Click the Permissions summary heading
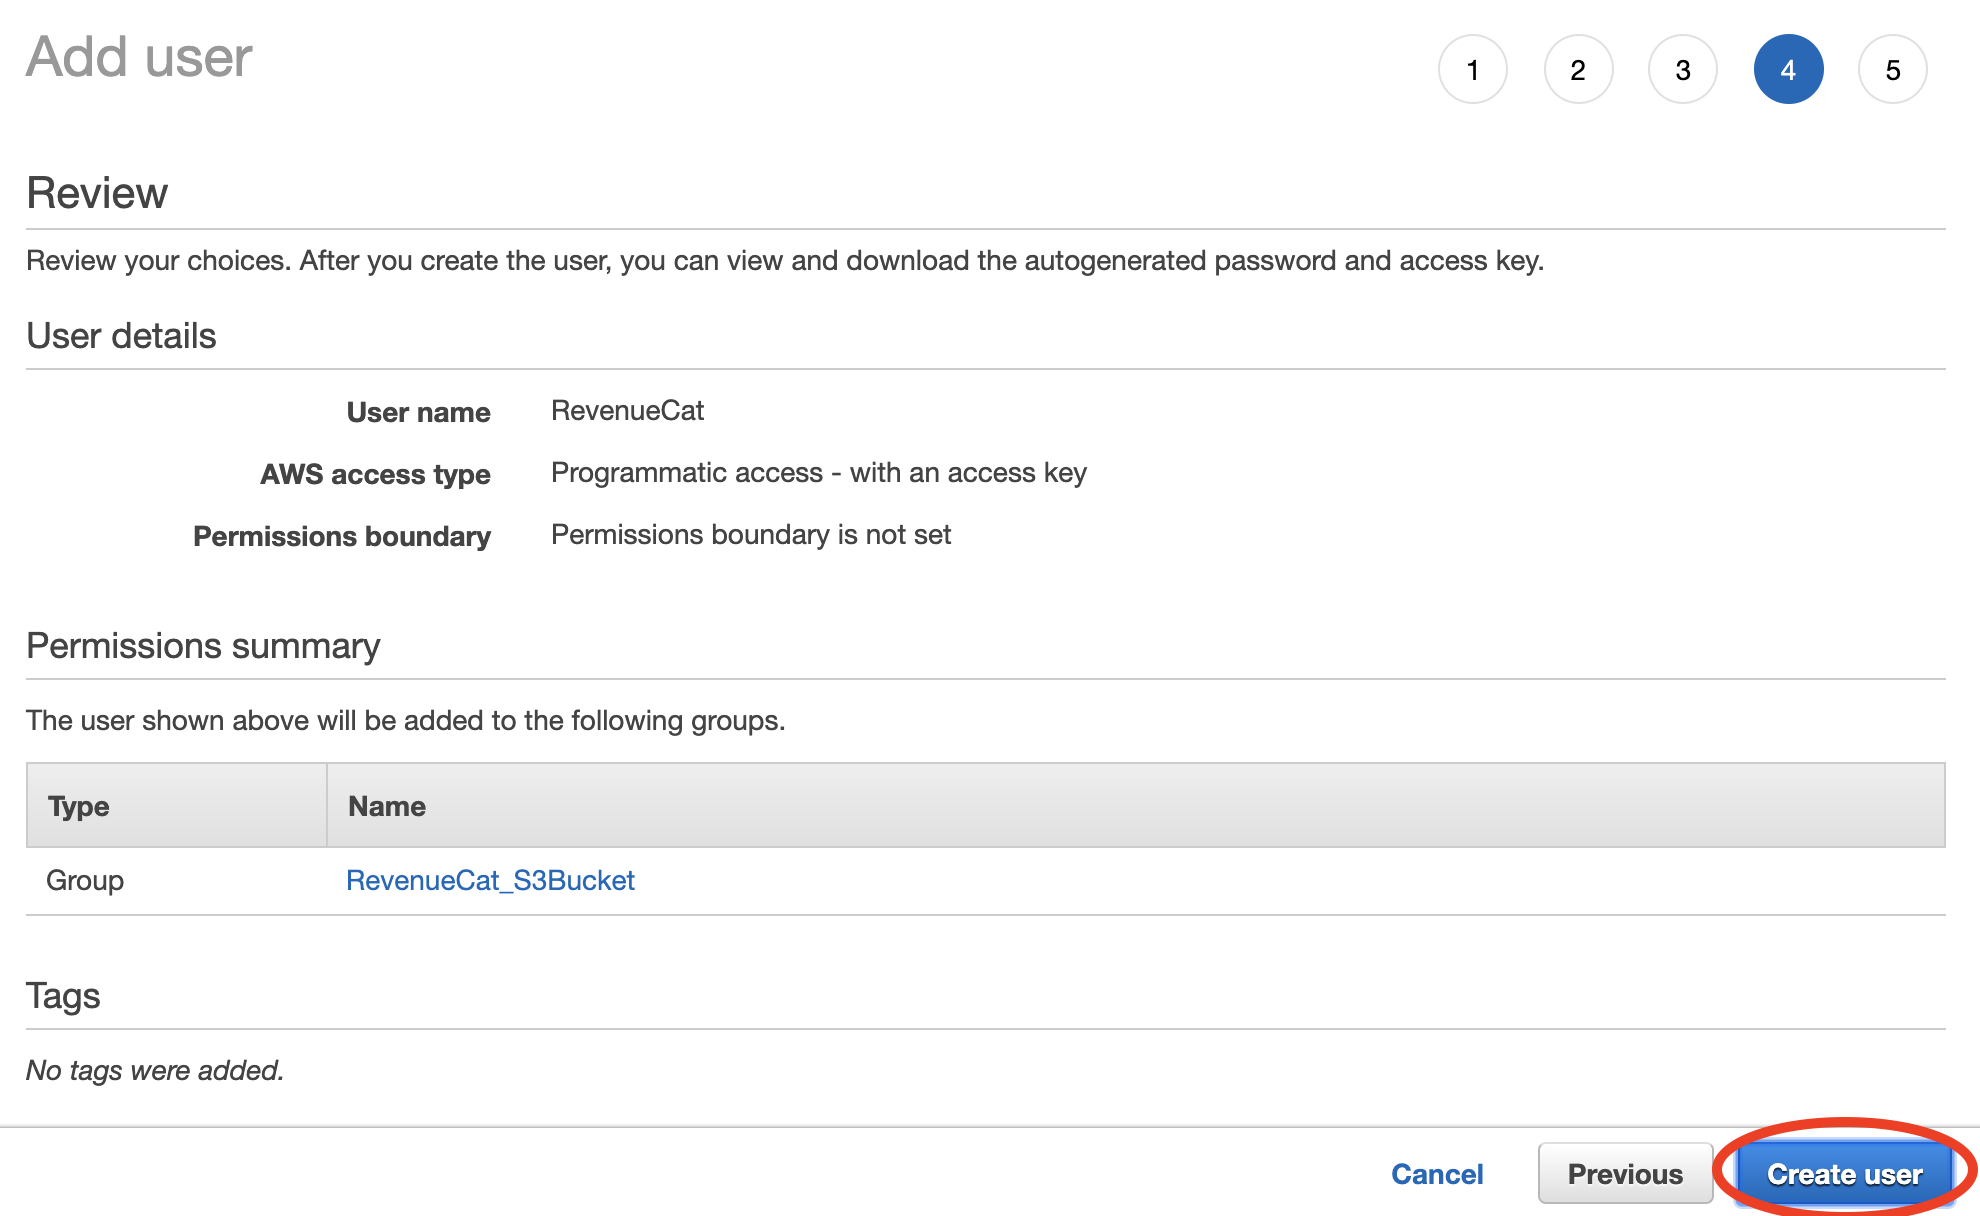Viewport: 1980px width, 1216px height. tap(203, 646)
